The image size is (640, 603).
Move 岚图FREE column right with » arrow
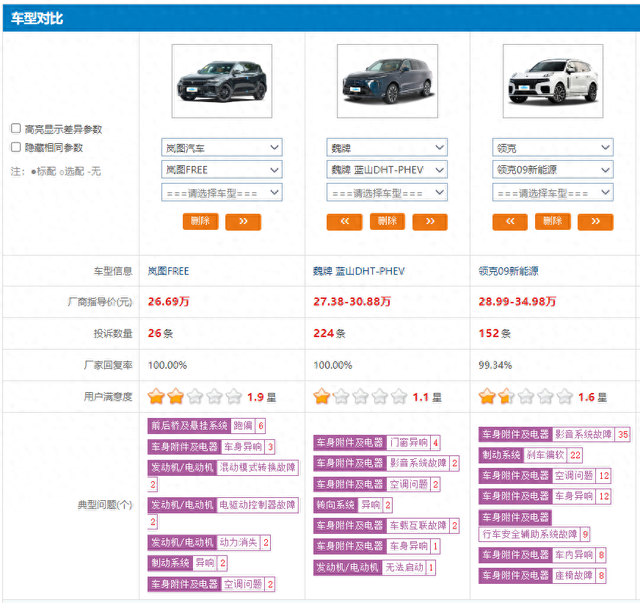point(243,222)
